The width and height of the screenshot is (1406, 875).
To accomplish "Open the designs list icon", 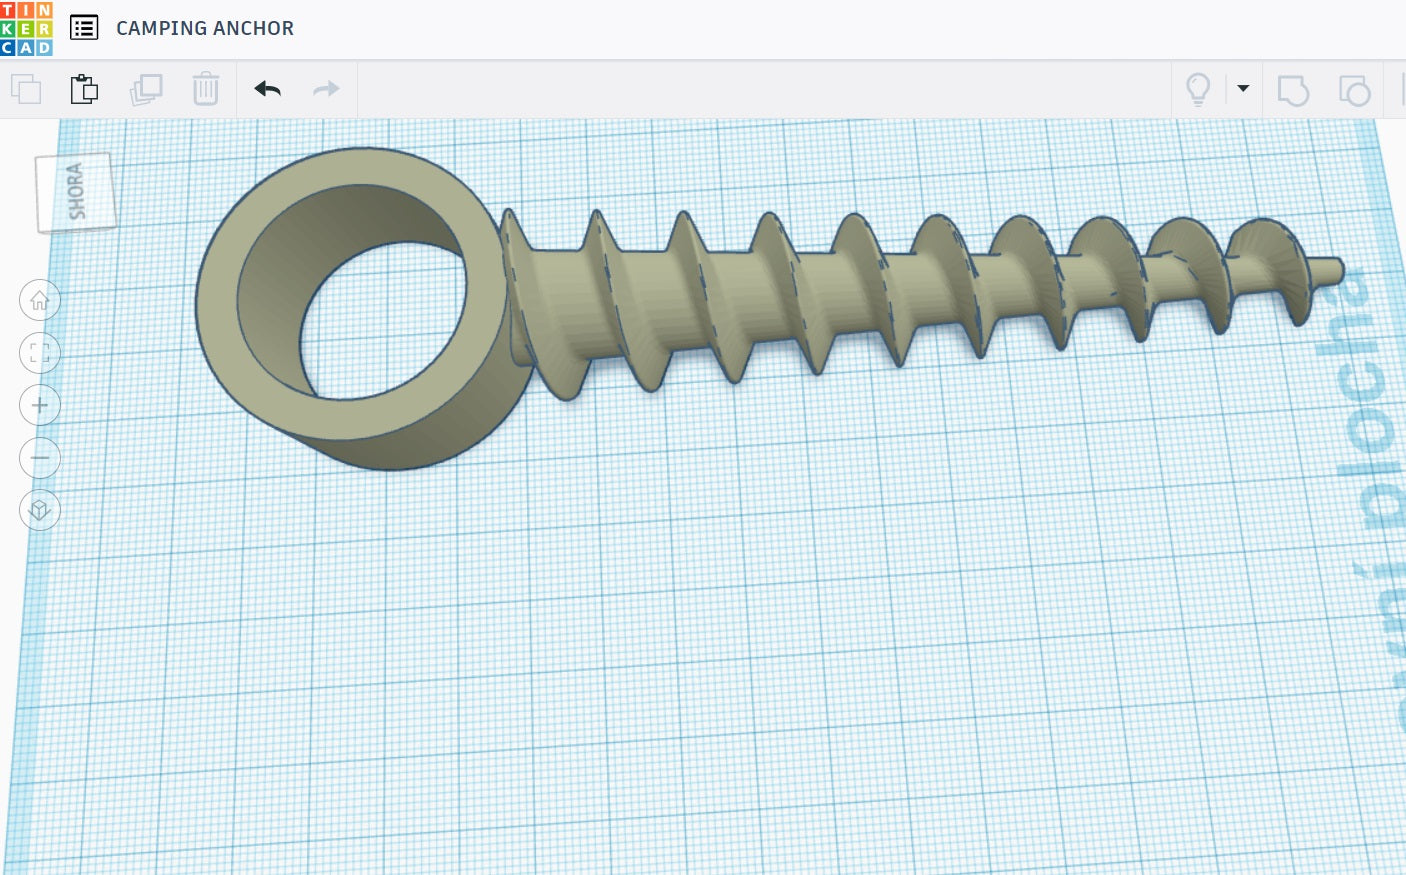I will pyautogui.click(x=84, y=28).
